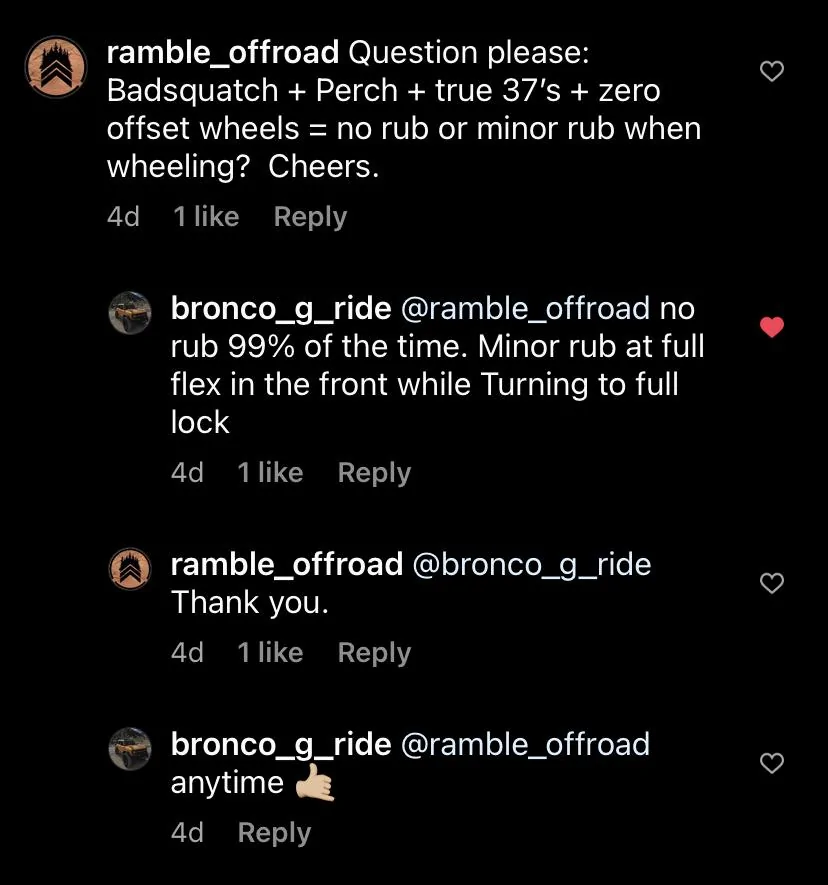Open bronco_g_ride username on 'no rub' reply

pos(281,310)
